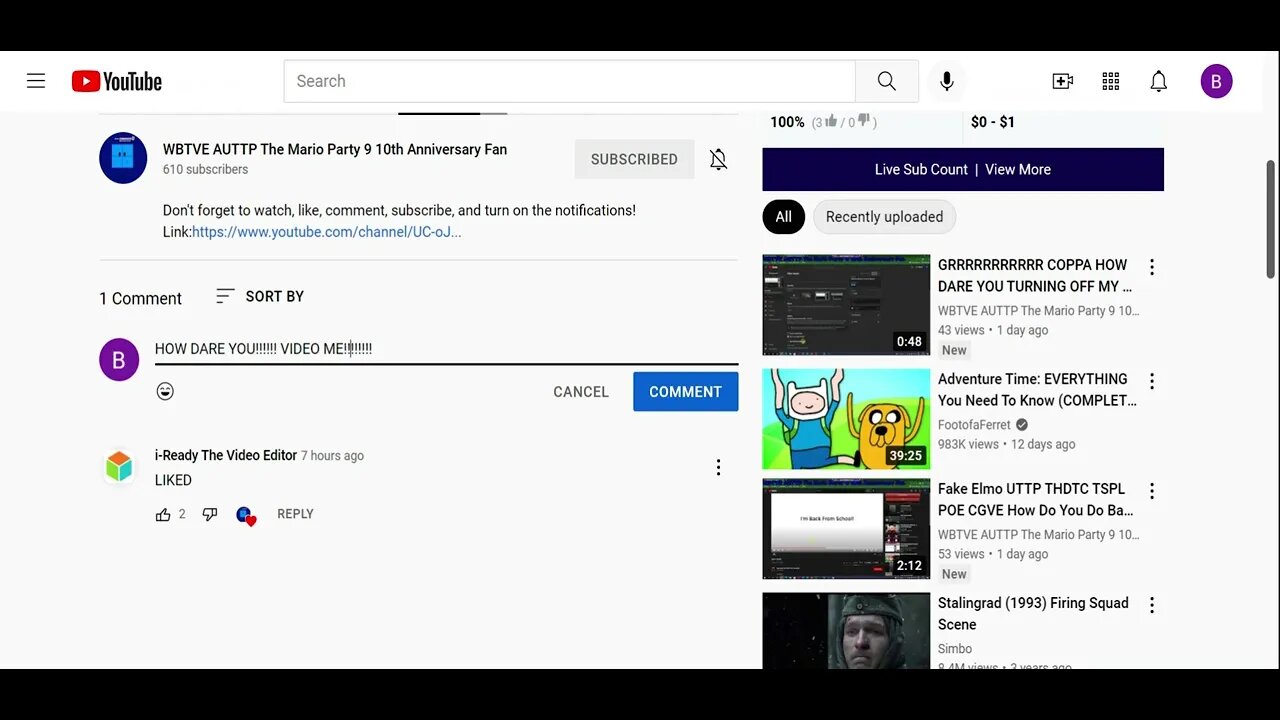
Task: Open Fake Elmo UTTP video thumbnail
Action: point(846,529)
